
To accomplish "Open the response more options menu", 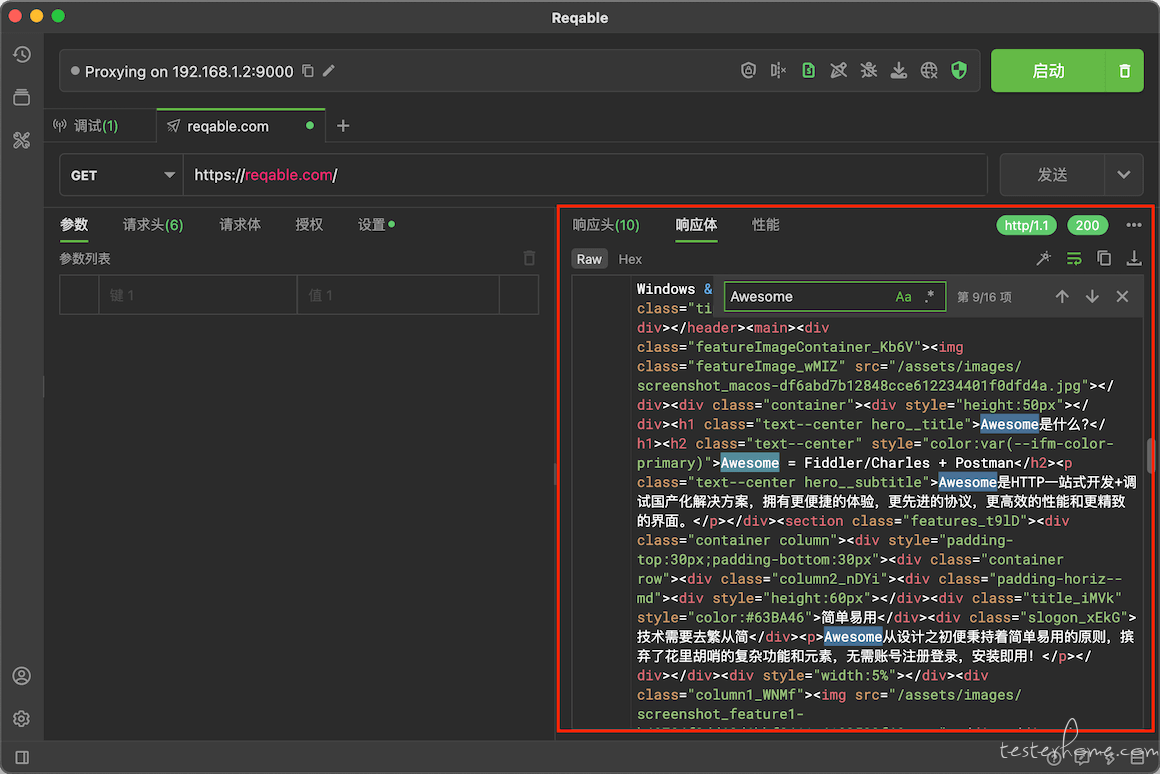I will pos(1133,225).
